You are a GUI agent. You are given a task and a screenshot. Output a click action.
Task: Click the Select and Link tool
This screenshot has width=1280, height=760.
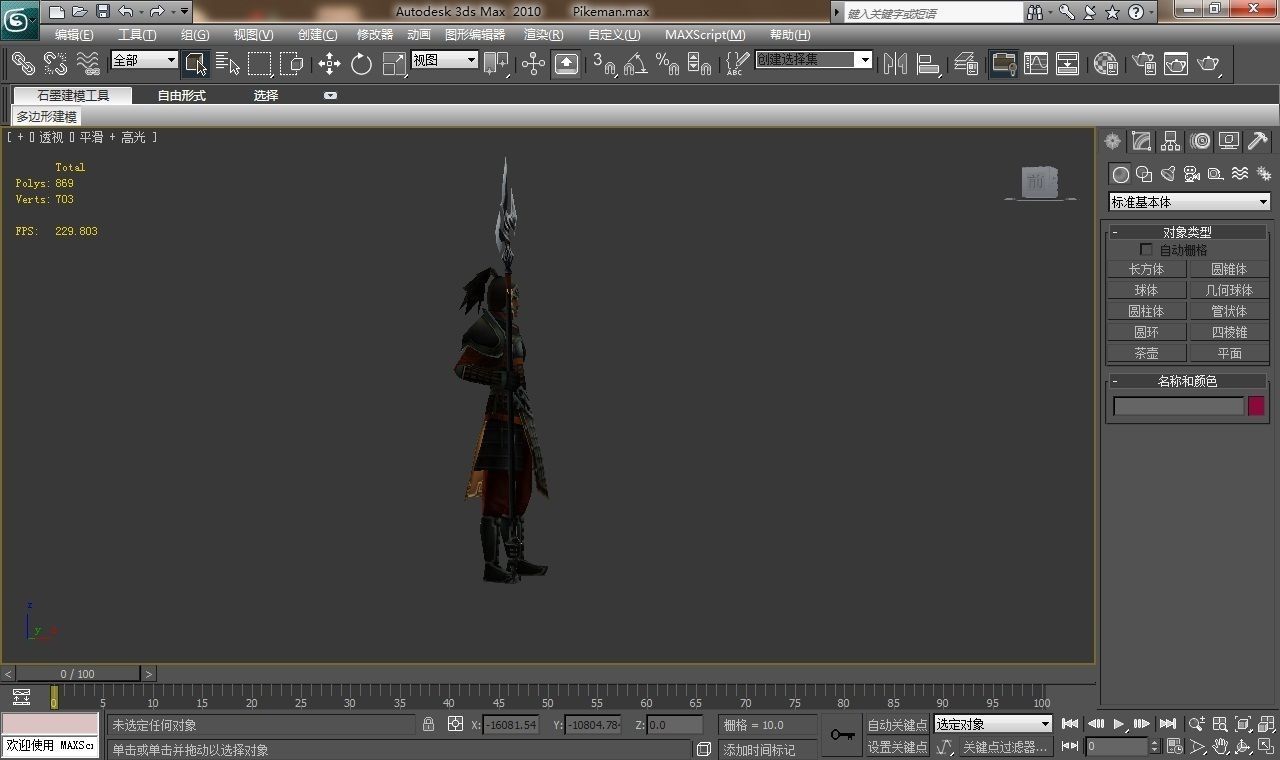click(x=23, y=64)
